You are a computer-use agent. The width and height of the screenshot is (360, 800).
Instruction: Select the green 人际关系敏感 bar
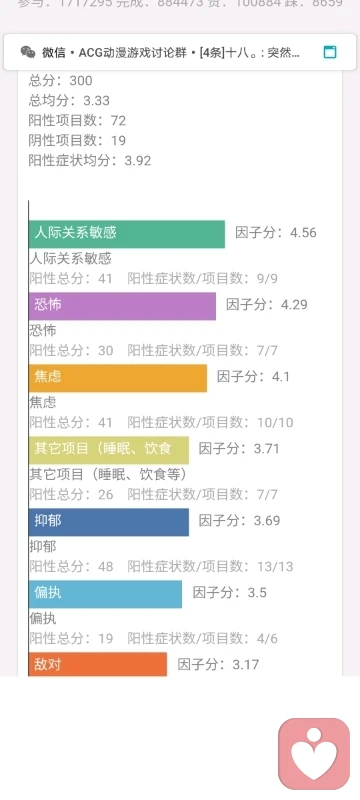pyautogui.click(x=126, y=234)
